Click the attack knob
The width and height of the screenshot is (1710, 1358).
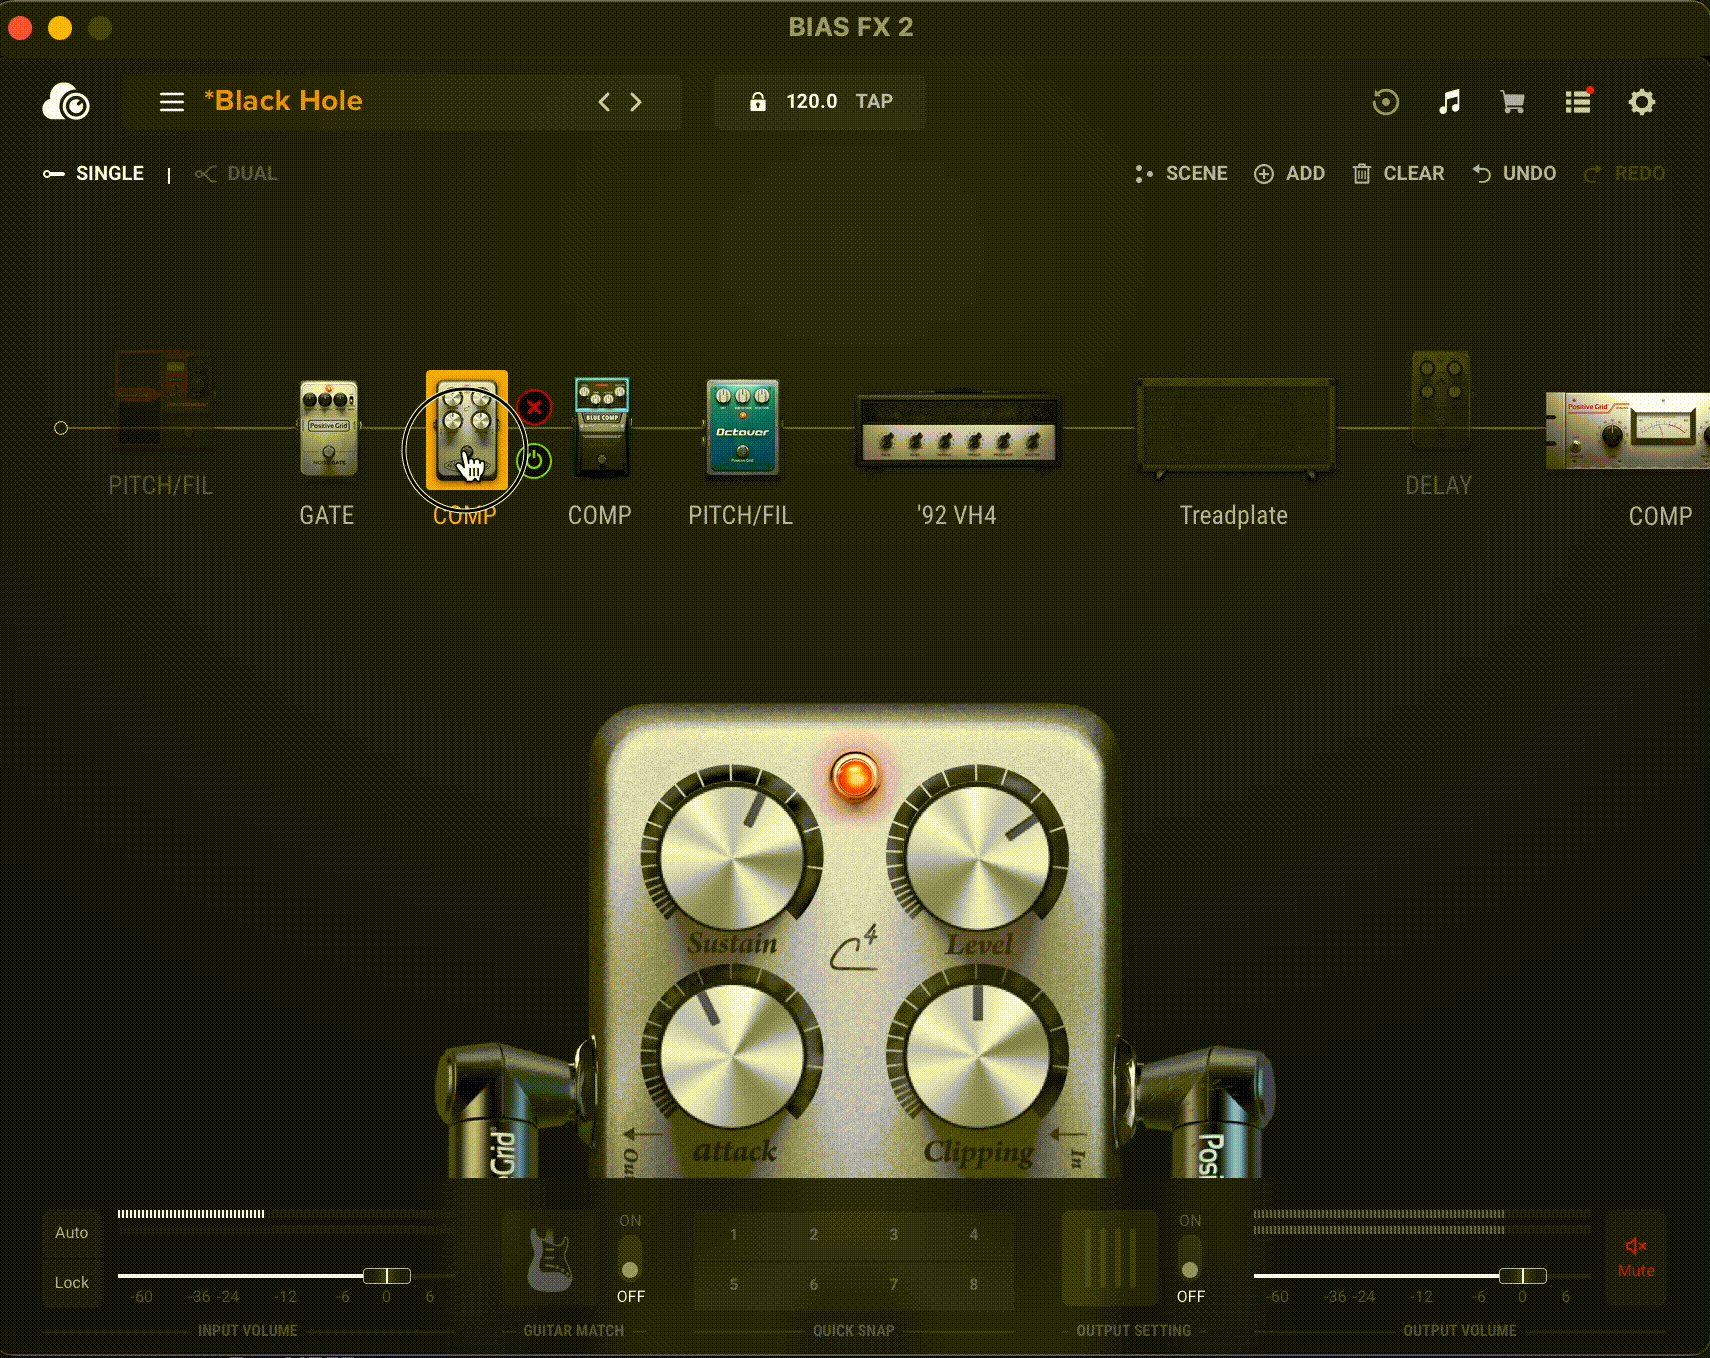click(x=732, y=1055)
